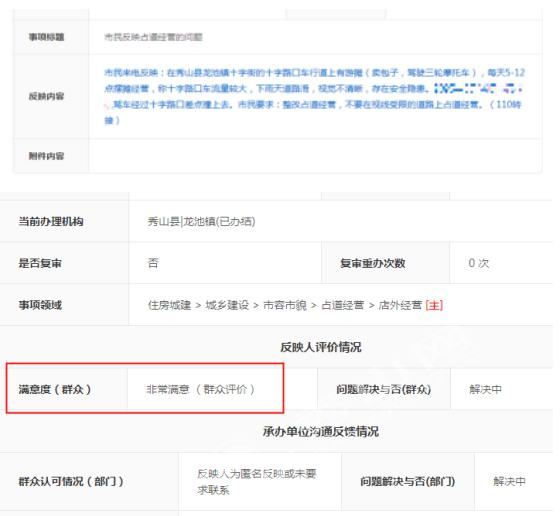The height and width of the screenshot is (516, 560).
Task: Select the 秀山县|龙池镇(已办结) value
Action: 201,221
